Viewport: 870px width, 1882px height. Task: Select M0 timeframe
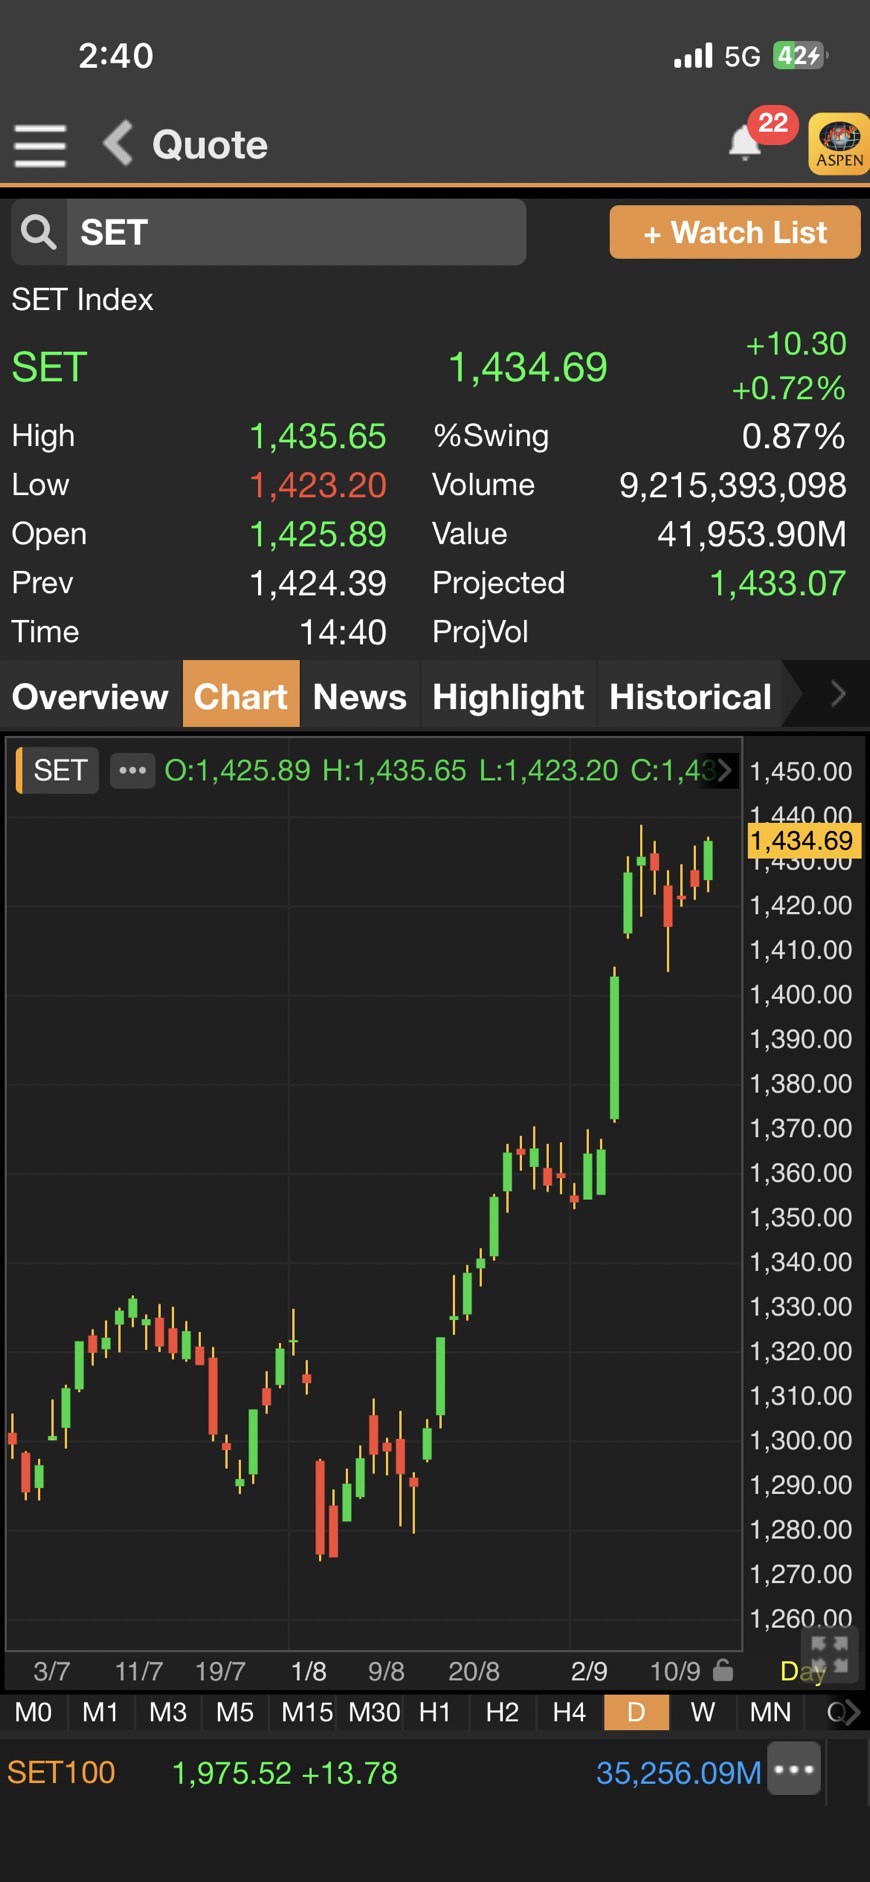tap(33, 1712)
